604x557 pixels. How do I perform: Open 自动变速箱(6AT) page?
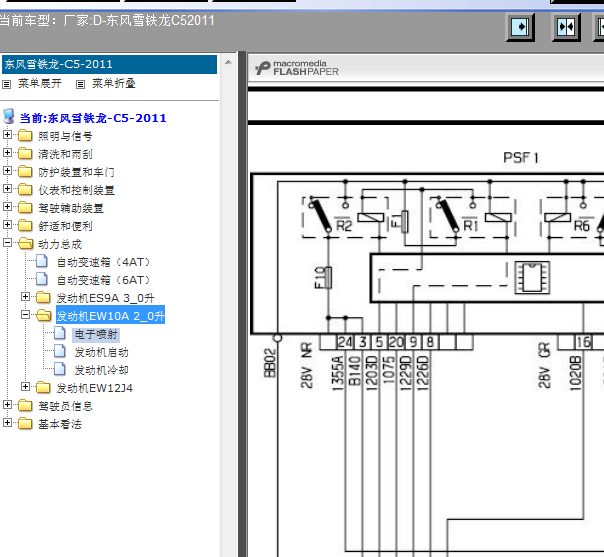click(103, 280)
